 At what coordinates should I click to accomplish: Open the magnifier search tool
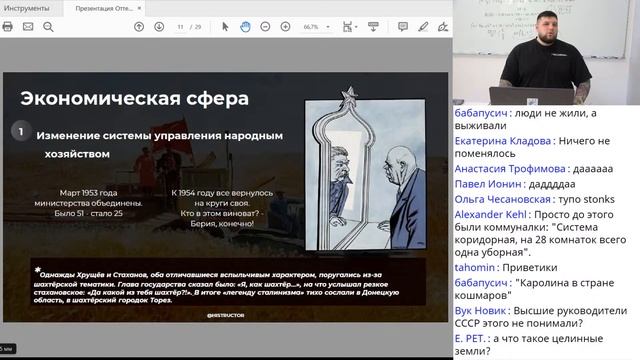[x=48, y=27]
